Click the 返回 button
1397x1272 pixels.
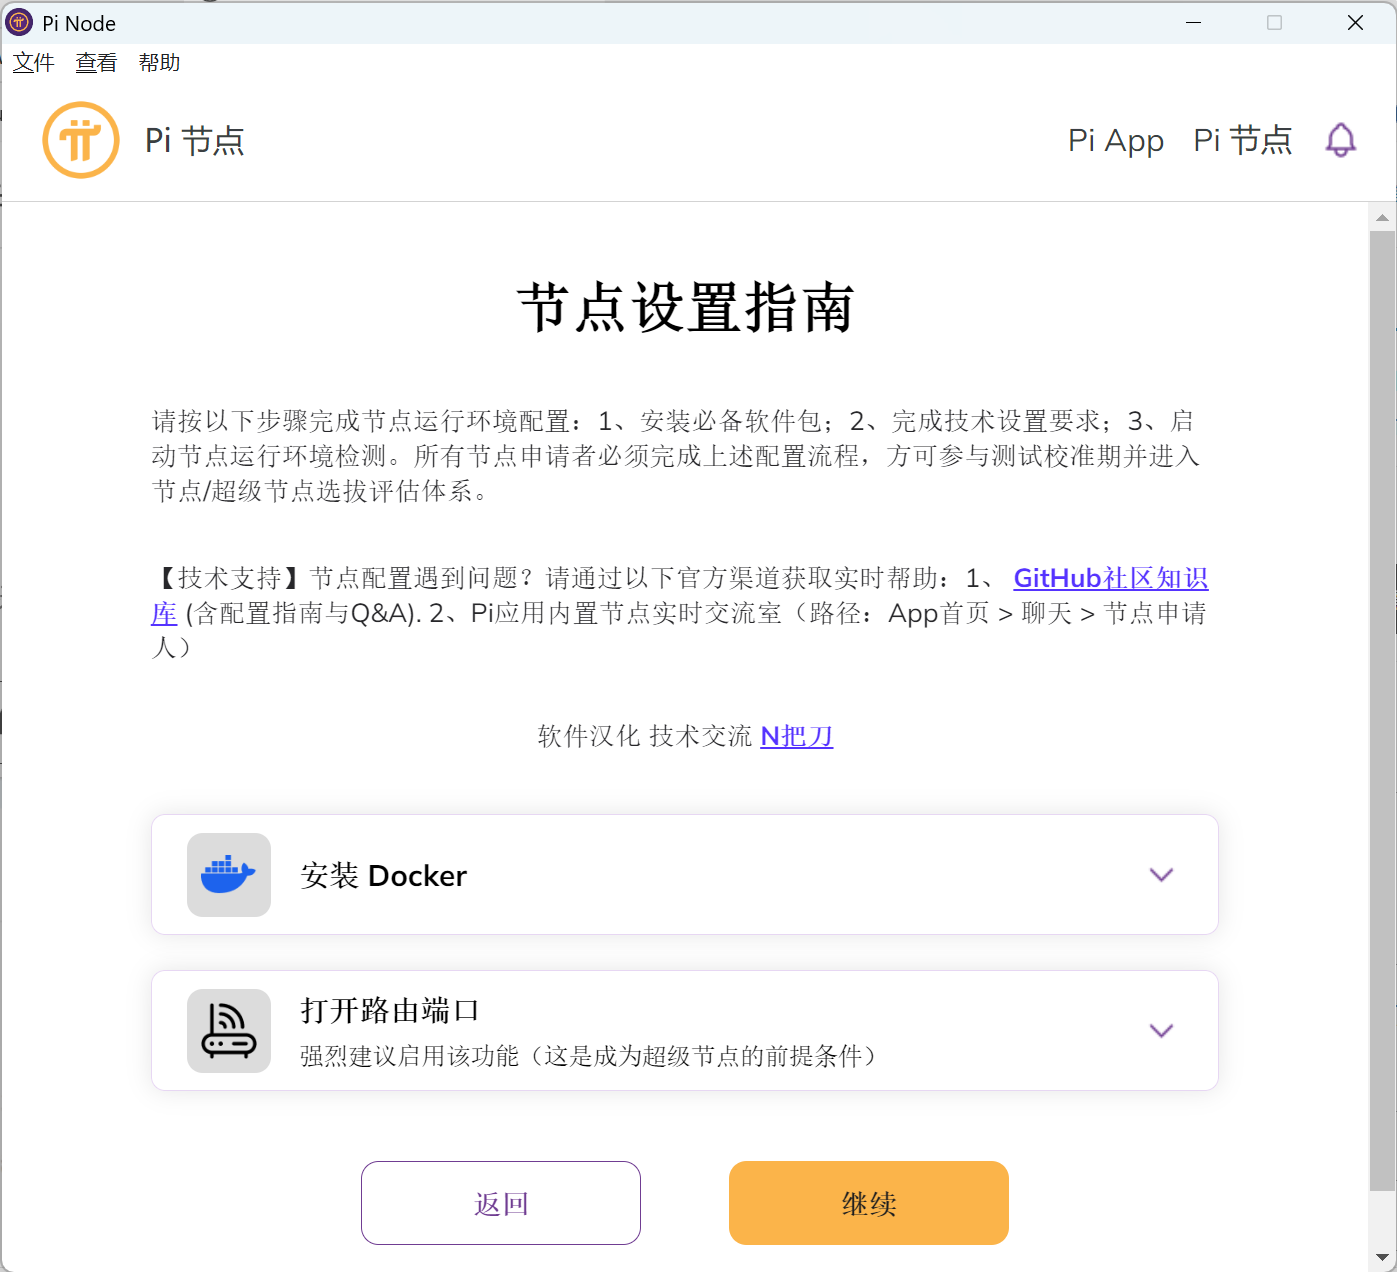(501, 1203)
